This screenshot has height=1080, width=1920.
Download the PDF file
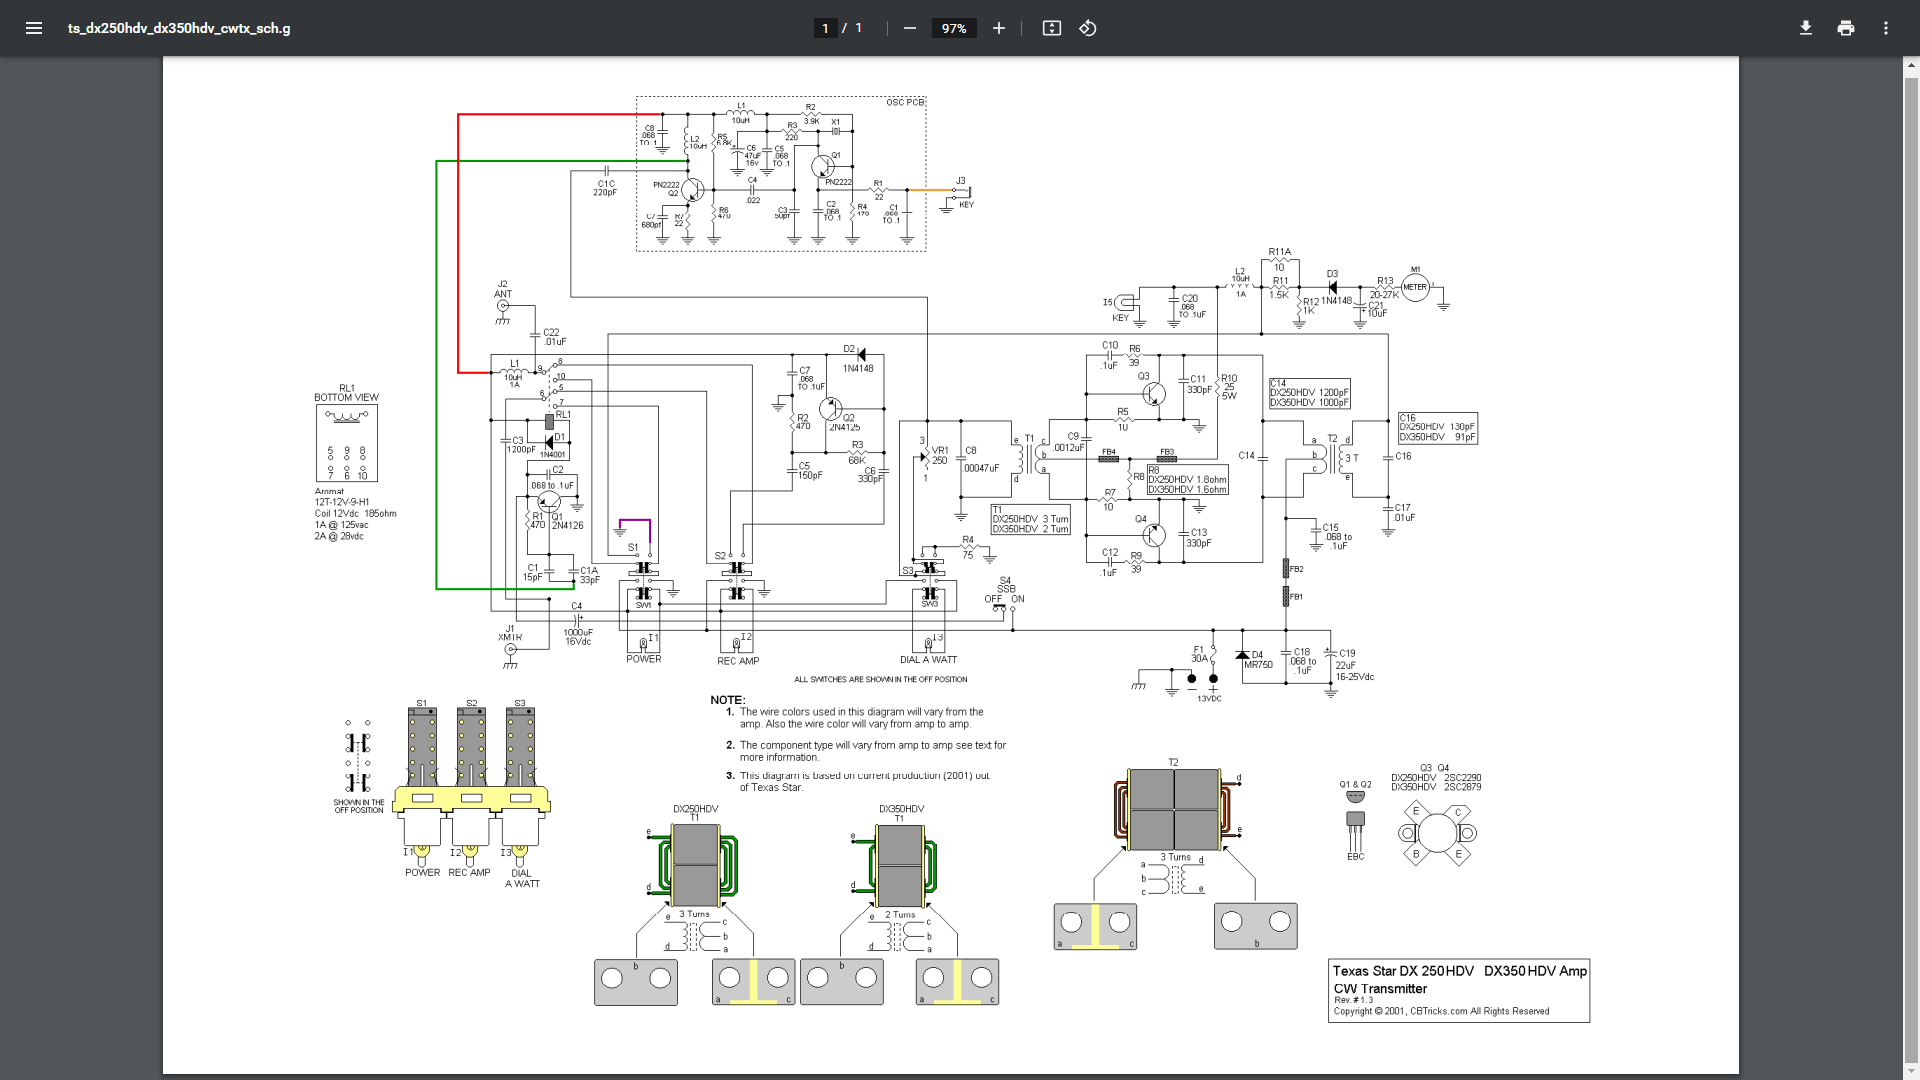pos(1805,28)
